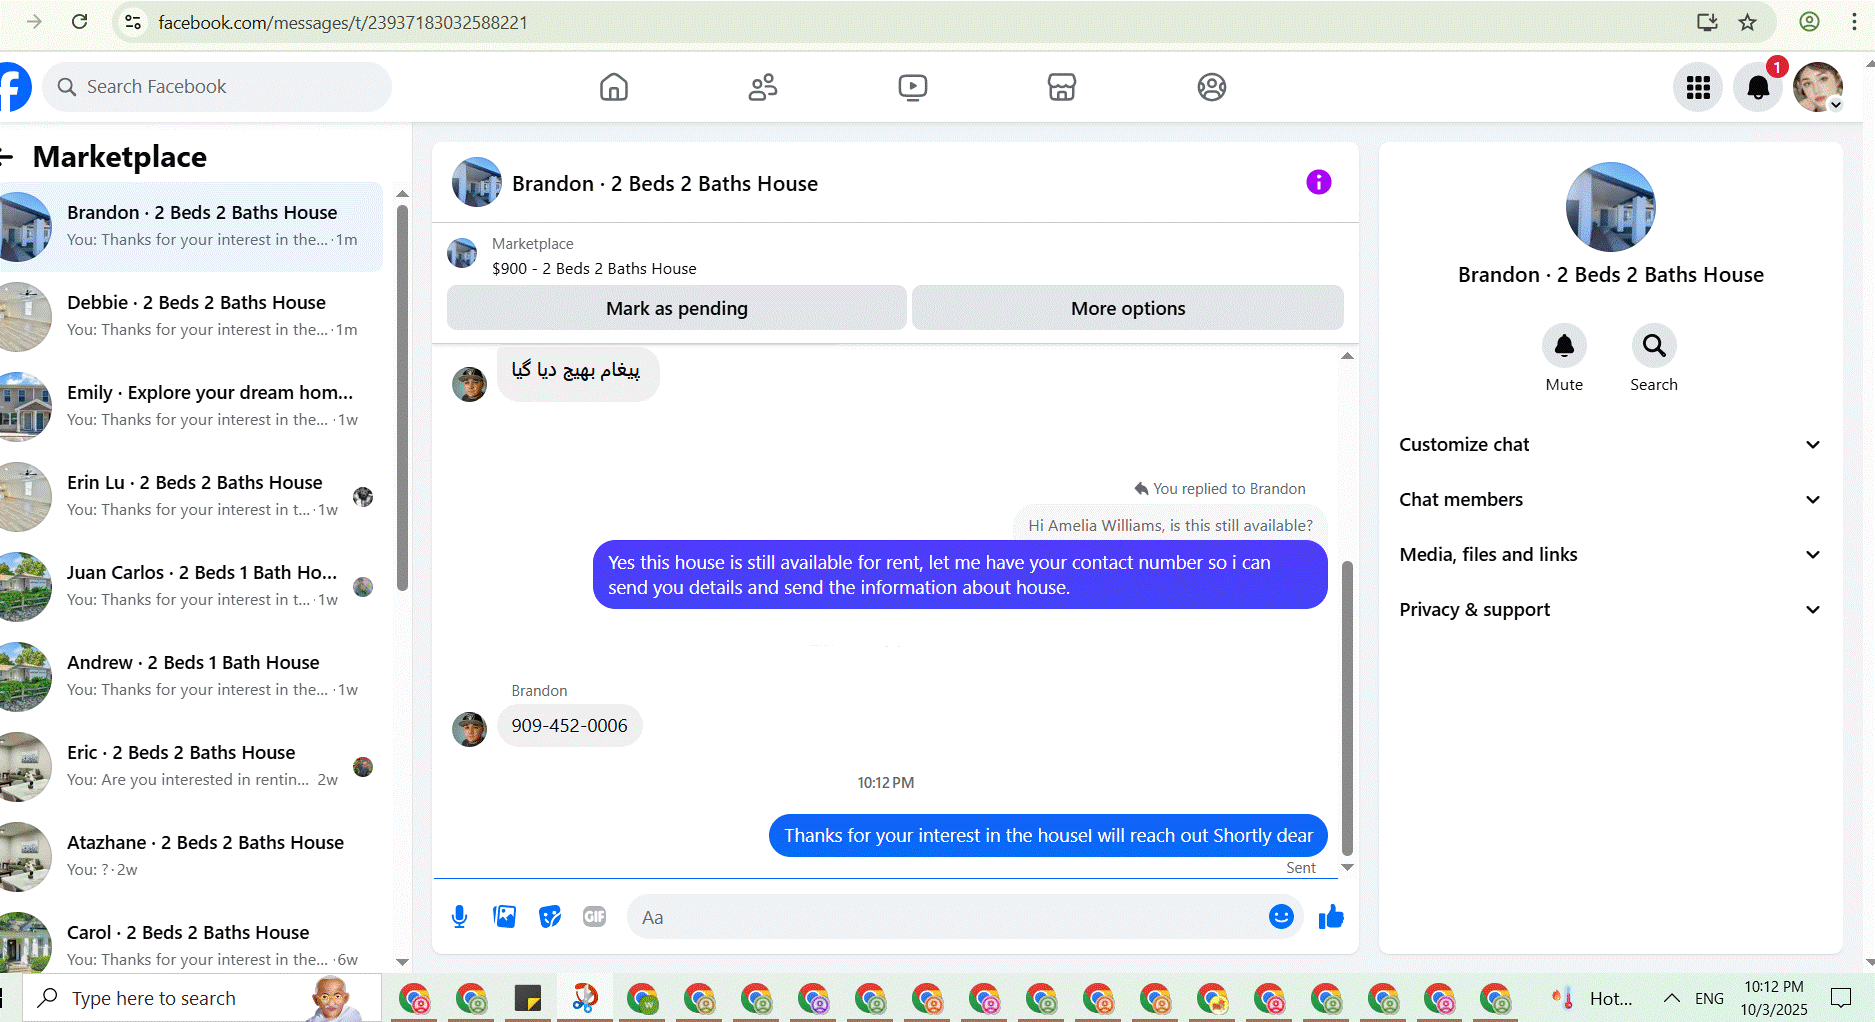Go back from Marketplace chats list
The width and height of the screenshot is (1875, 1022).
(8, 157)
